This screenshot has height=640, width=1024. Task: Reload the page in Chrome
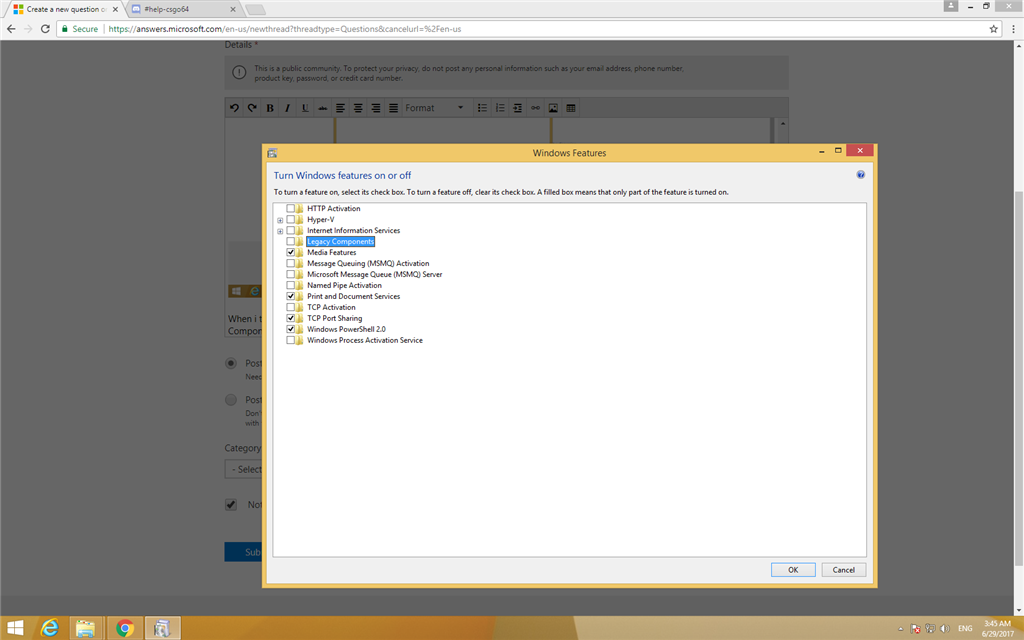coord(45,29)
